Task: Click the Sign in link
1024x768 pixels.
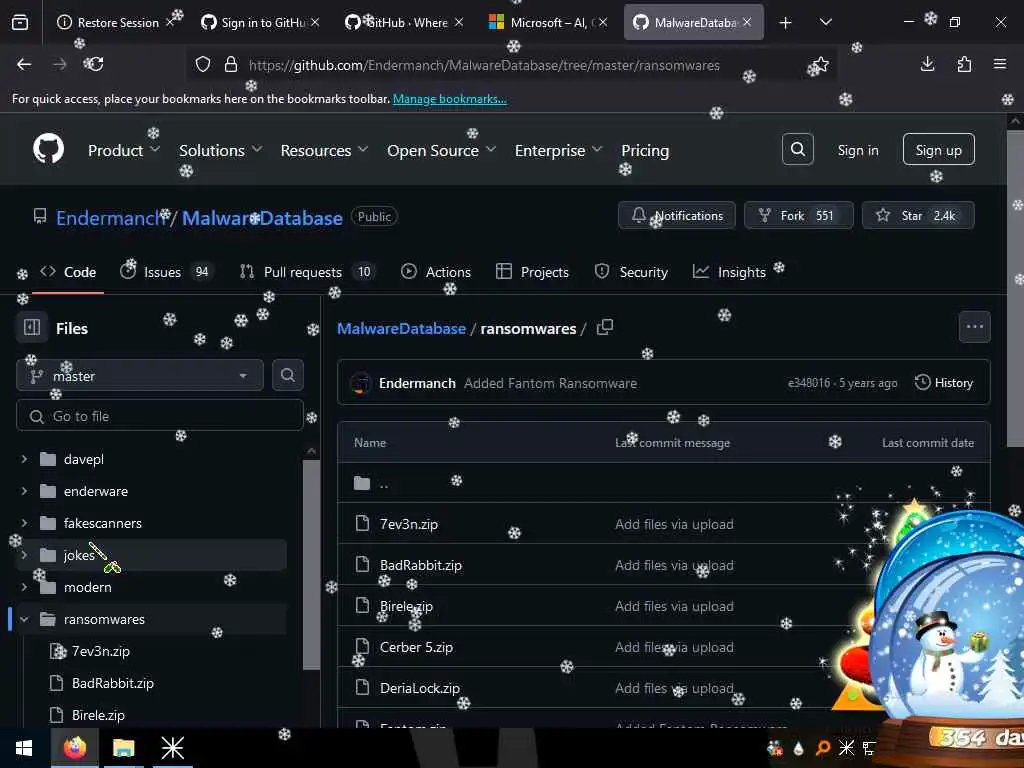Action: (857, 150)
